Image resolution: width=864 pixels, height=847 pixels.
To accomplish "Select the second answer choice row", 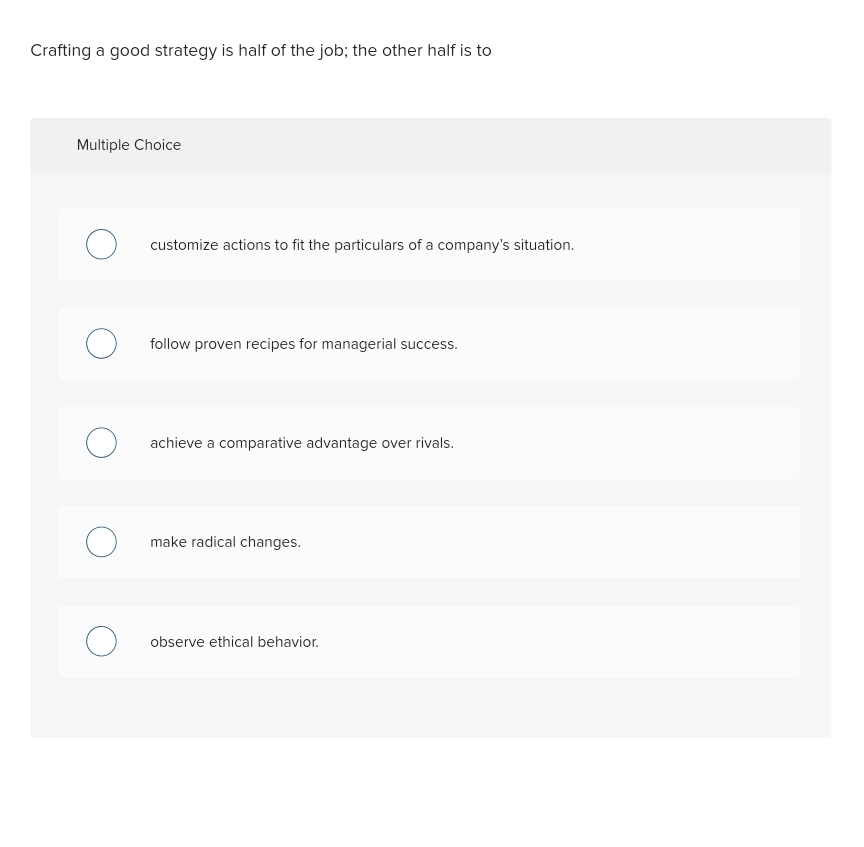I will (428, 343).
